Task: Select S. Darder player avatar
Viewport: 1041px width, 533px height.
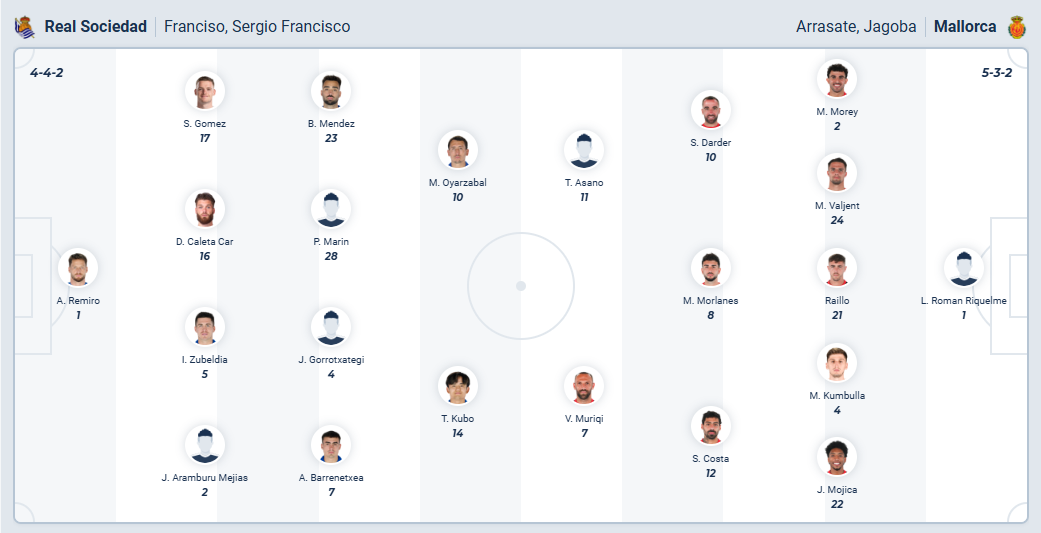Action: 711,111
